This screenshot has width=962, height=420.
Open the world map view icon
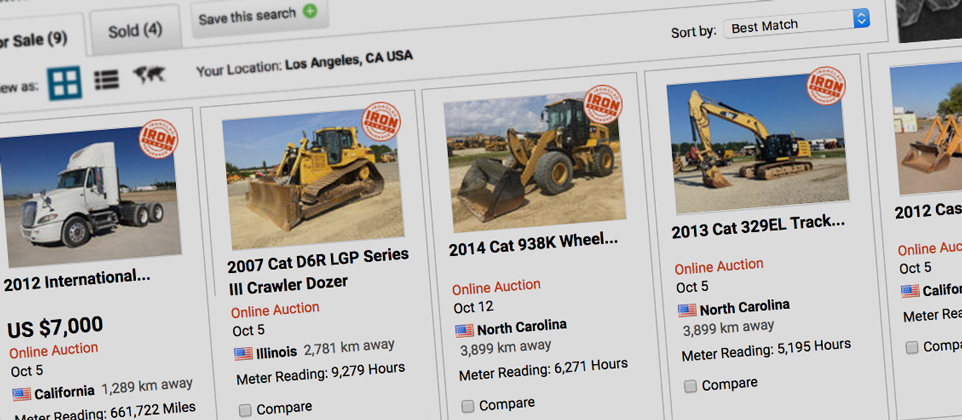pos(149,75)
